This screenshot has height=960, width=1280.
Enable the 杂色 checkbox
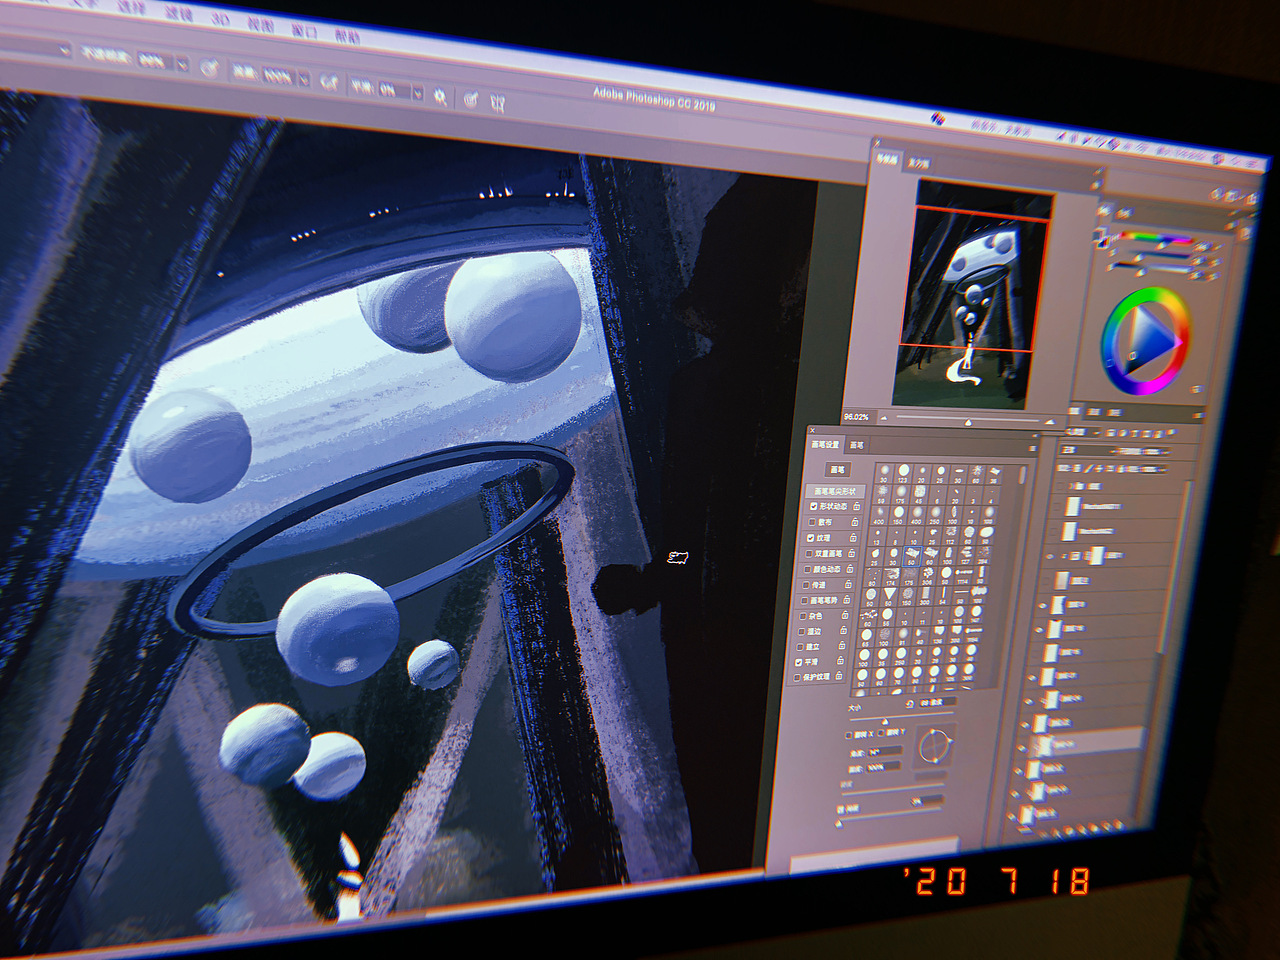click(x=801, y=616)
